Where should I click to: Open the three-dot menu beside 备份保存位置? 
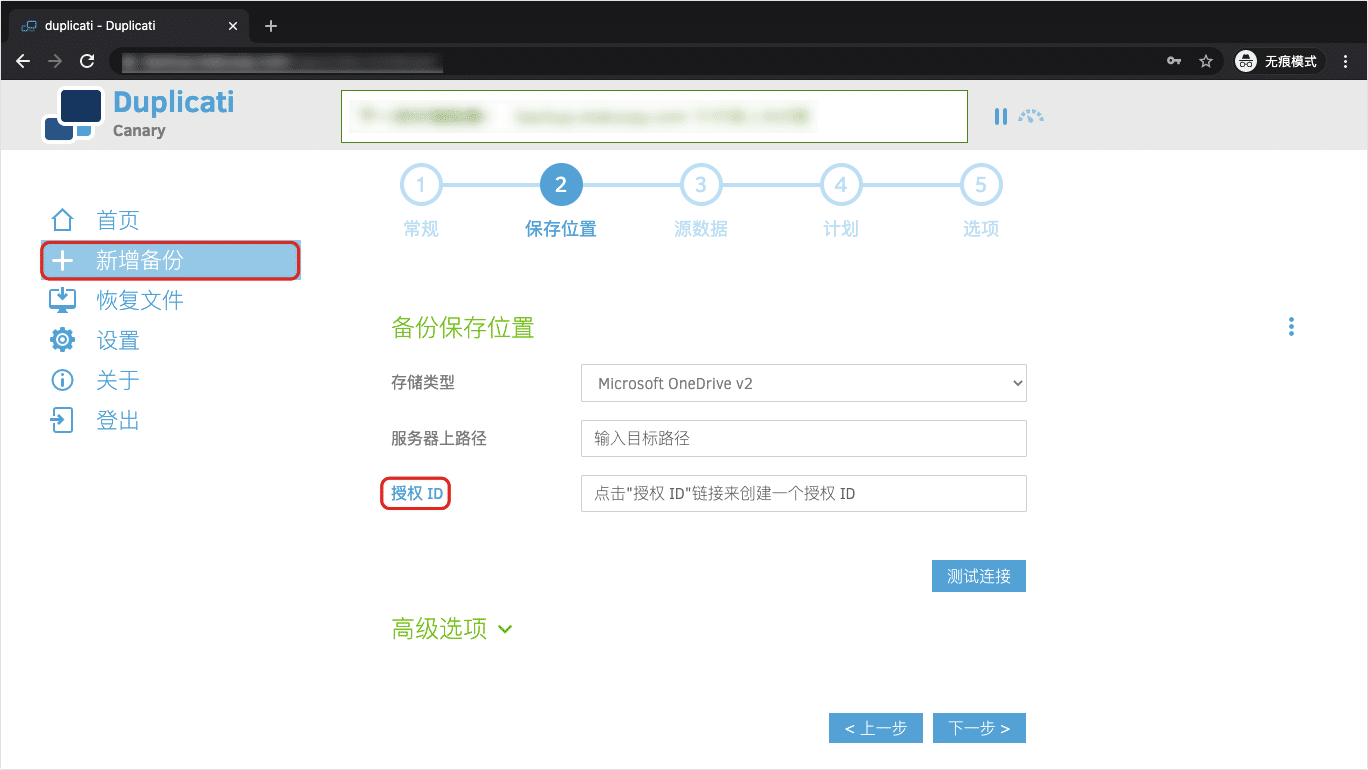[1291, 327]
